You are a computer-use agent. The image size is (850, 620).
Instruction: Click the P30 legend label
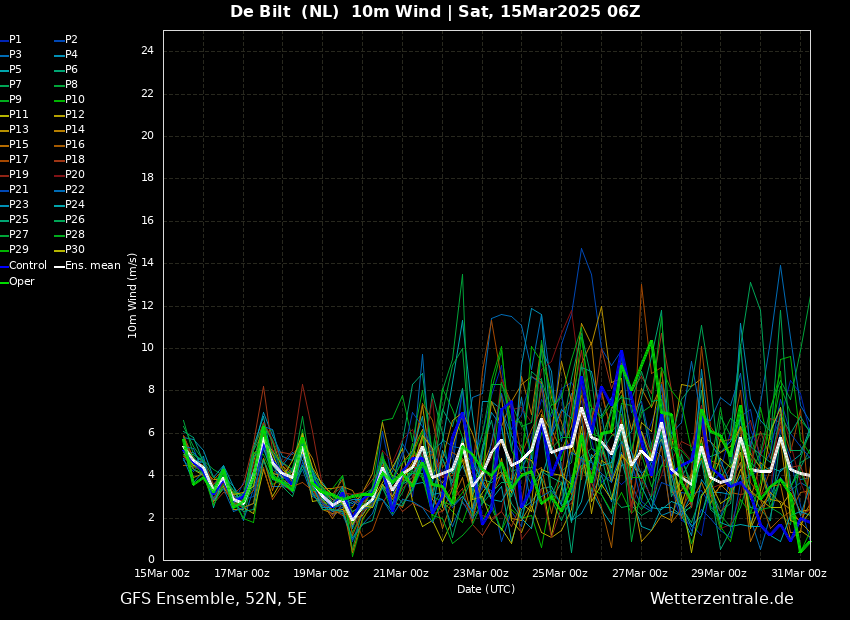(x=75, y=250)
